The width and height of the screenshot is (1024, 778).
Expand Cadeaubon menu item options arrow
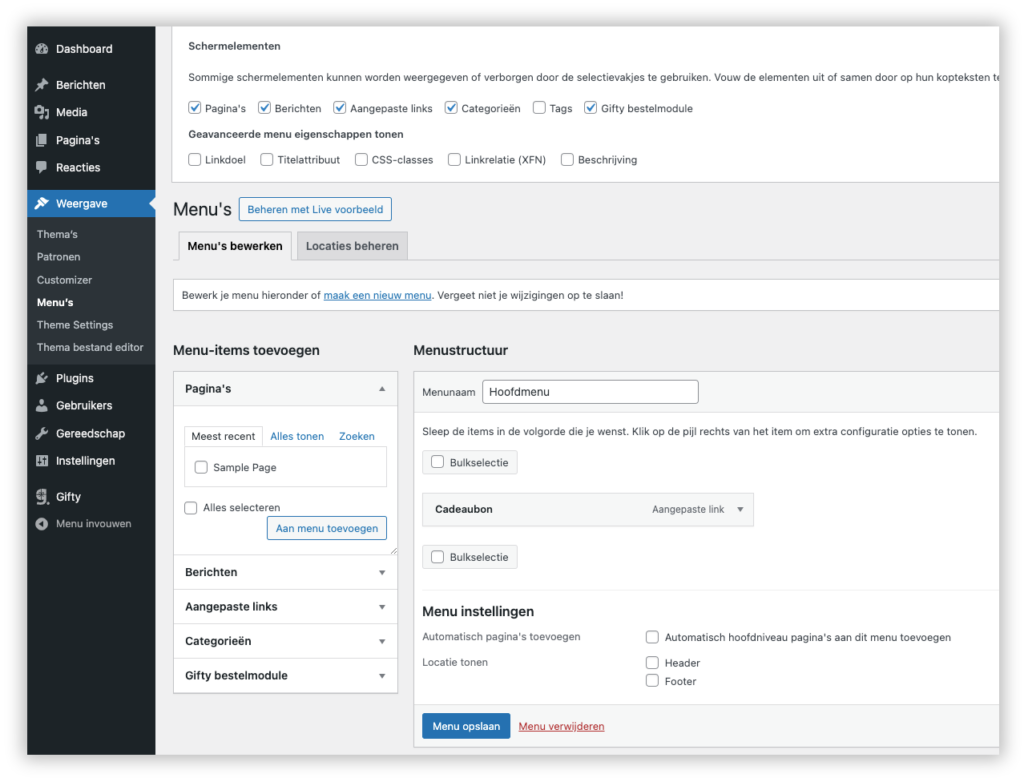741,510
